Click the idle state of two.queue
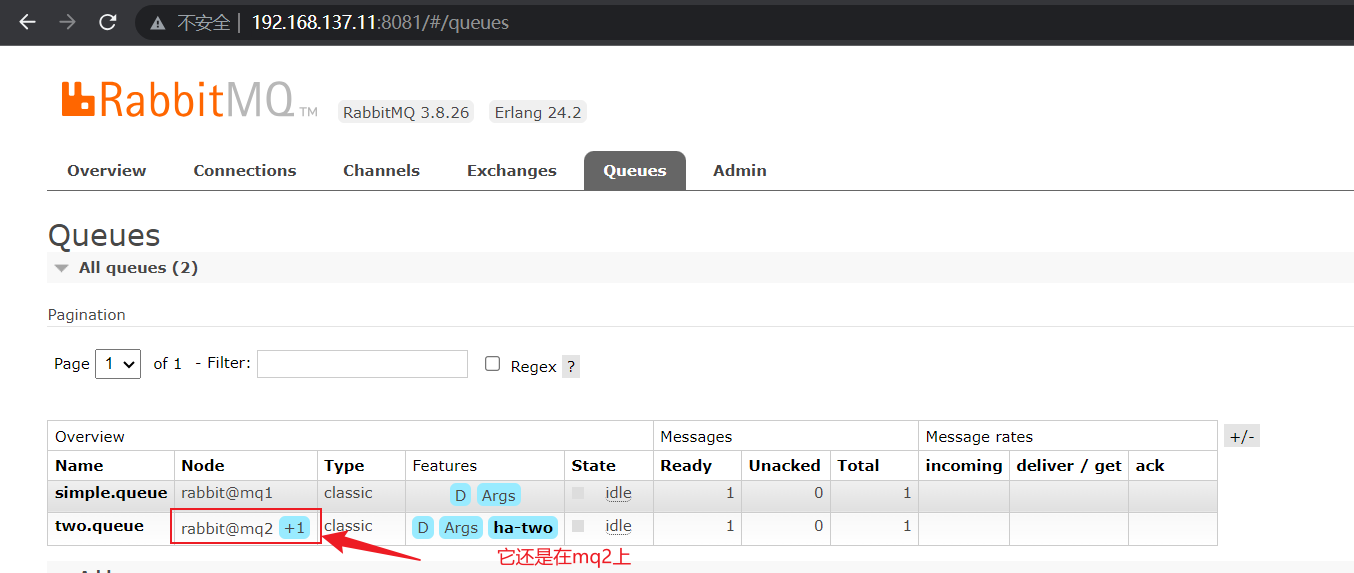The height and width of the screenshot is (573, 1354). [x=618, y=526]
